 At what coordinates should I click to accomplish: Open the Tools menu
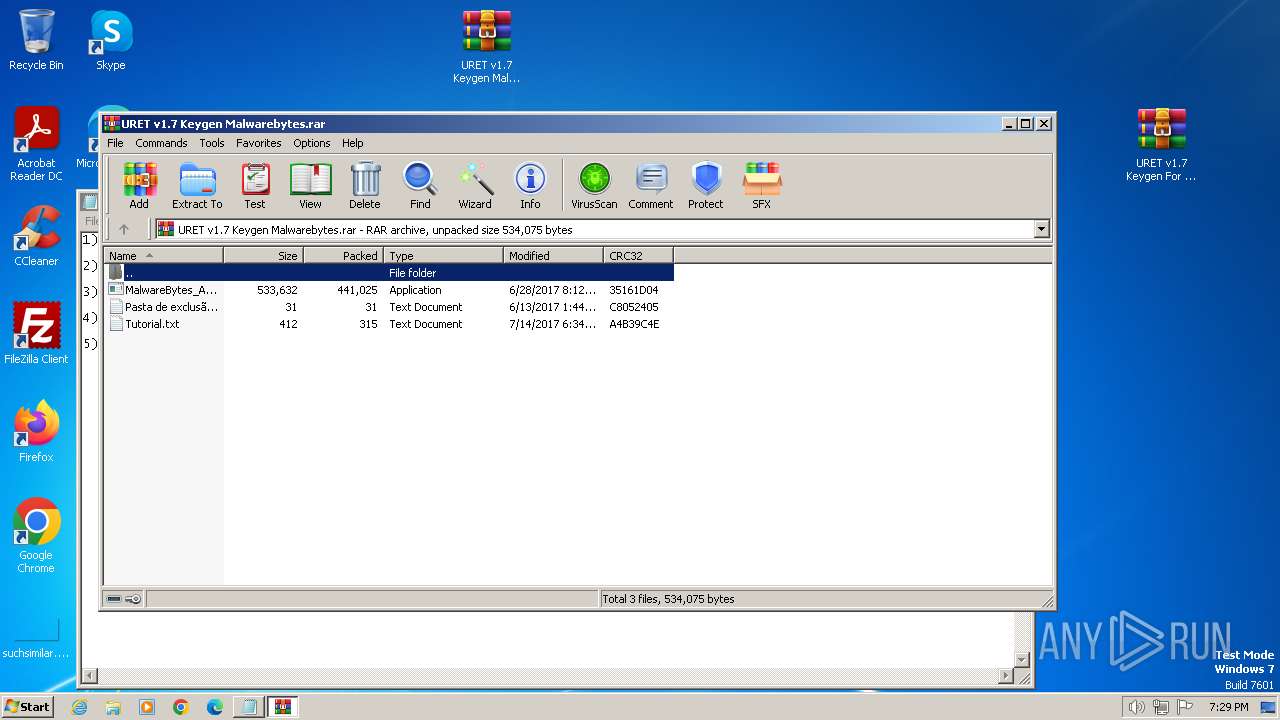point(212,143)
